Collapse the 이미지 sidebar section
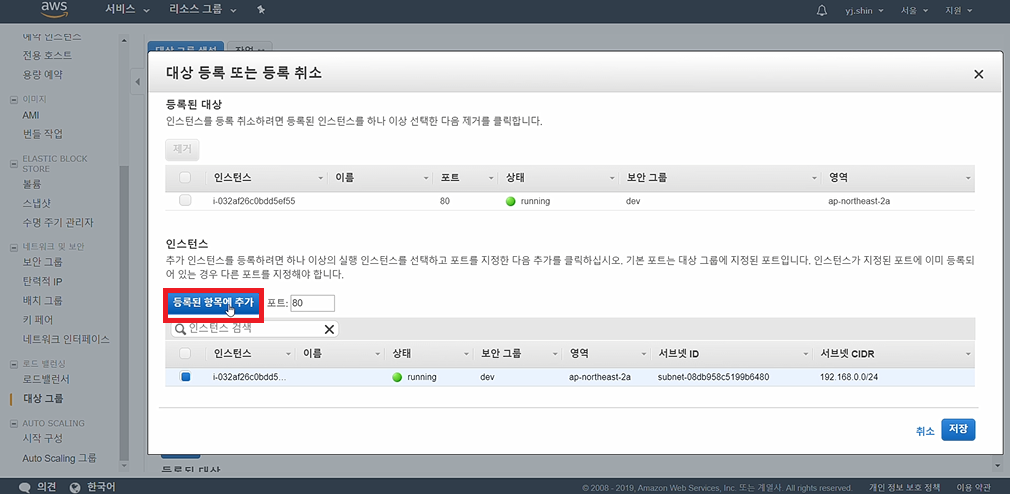 pos(14,99)
